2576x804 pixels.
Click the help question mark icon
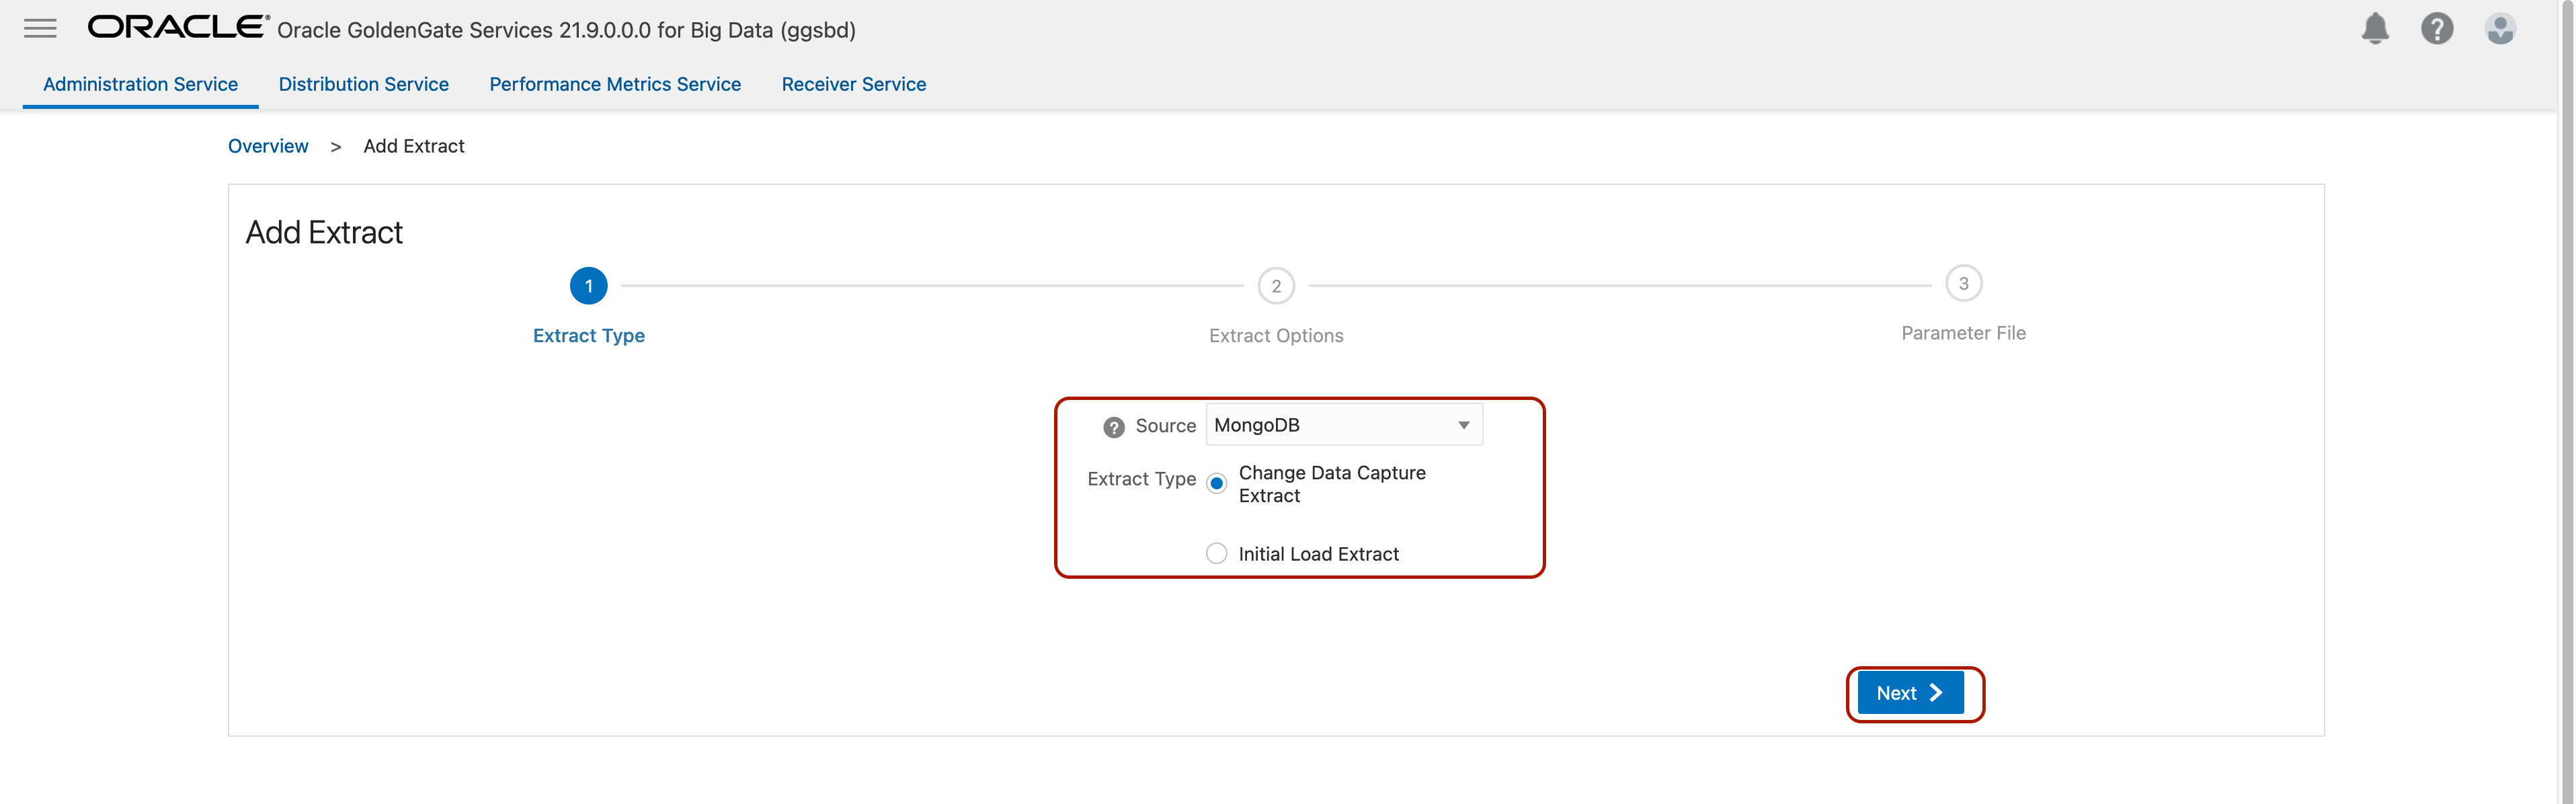[x=2437, y=29]
